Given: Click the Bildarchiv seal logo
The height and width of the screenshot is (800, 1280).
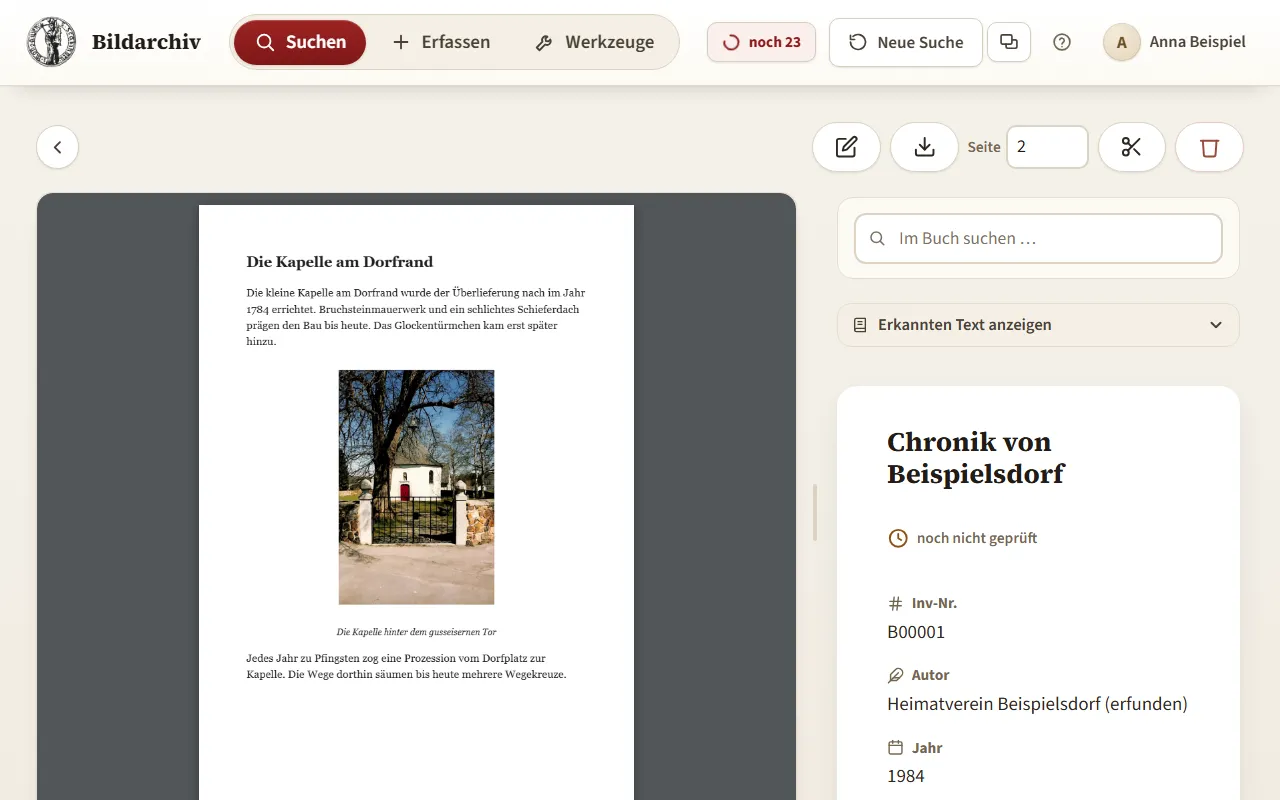Looking at the screenshot, I should [x=51, y=42].
